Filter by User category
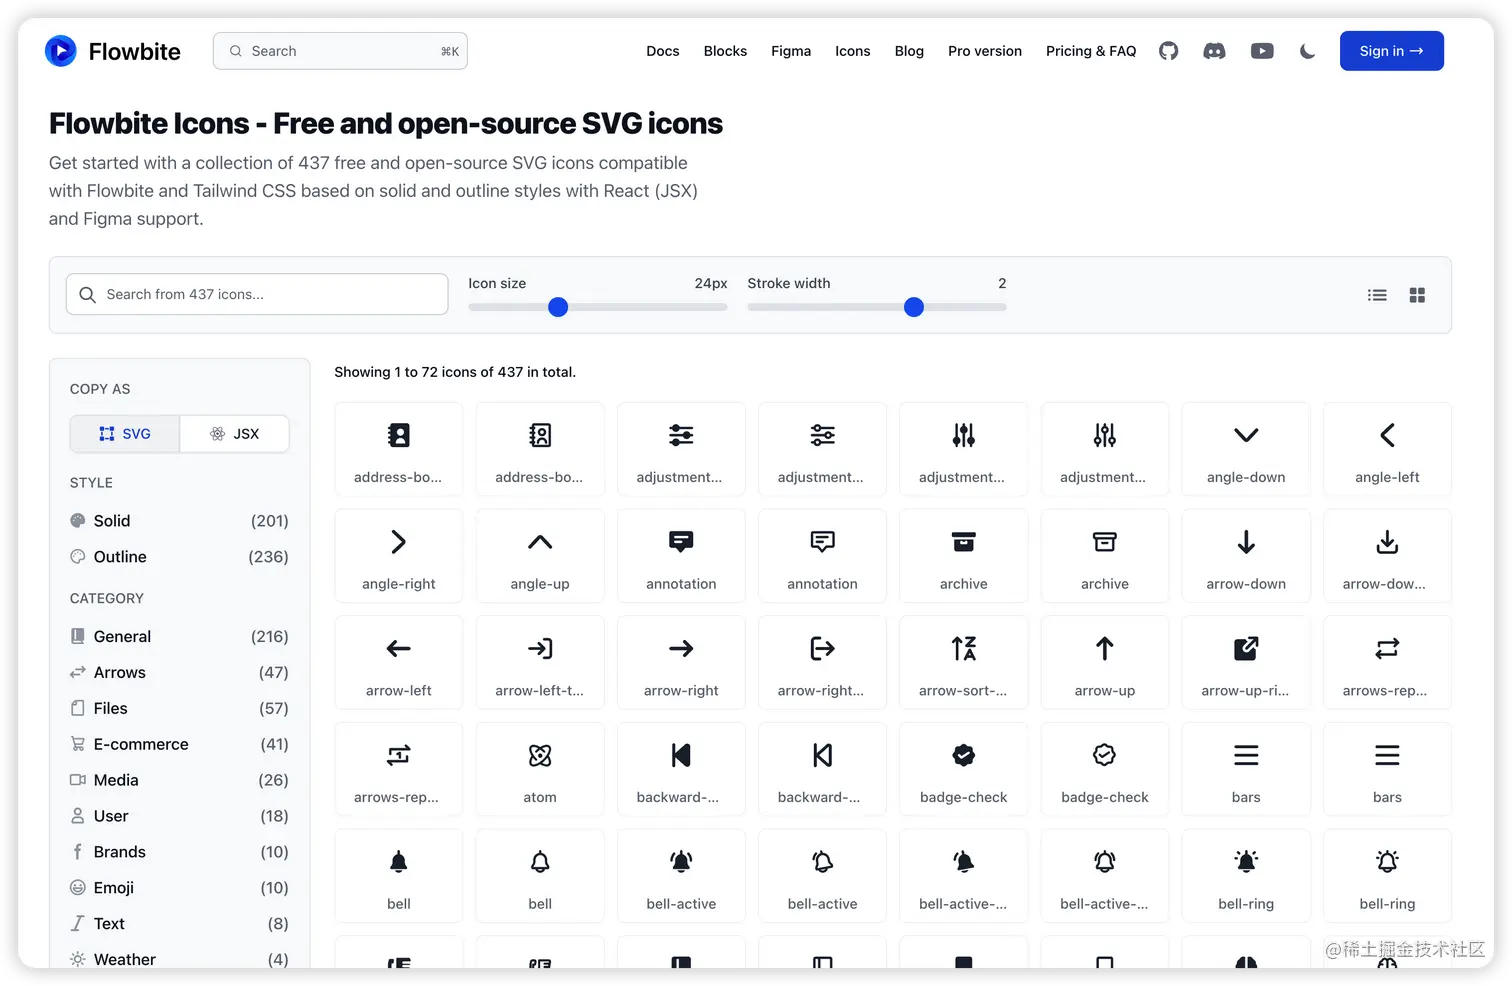Screen dimensions: 1512x986 pyautogui.click(x=179, y=816)
